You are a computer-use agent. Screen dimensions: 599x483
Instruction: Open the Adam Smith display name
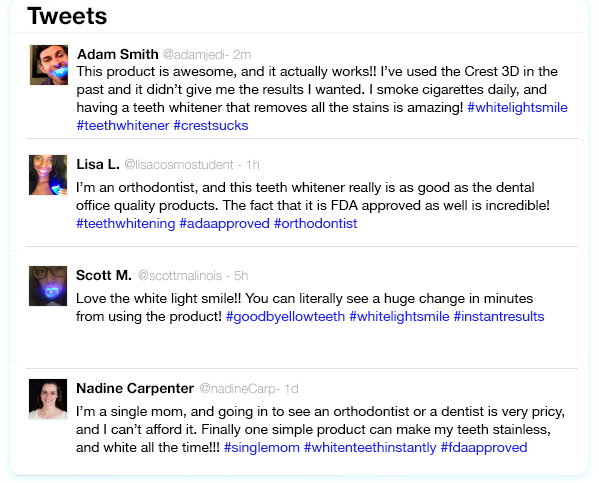click(118, 54)
